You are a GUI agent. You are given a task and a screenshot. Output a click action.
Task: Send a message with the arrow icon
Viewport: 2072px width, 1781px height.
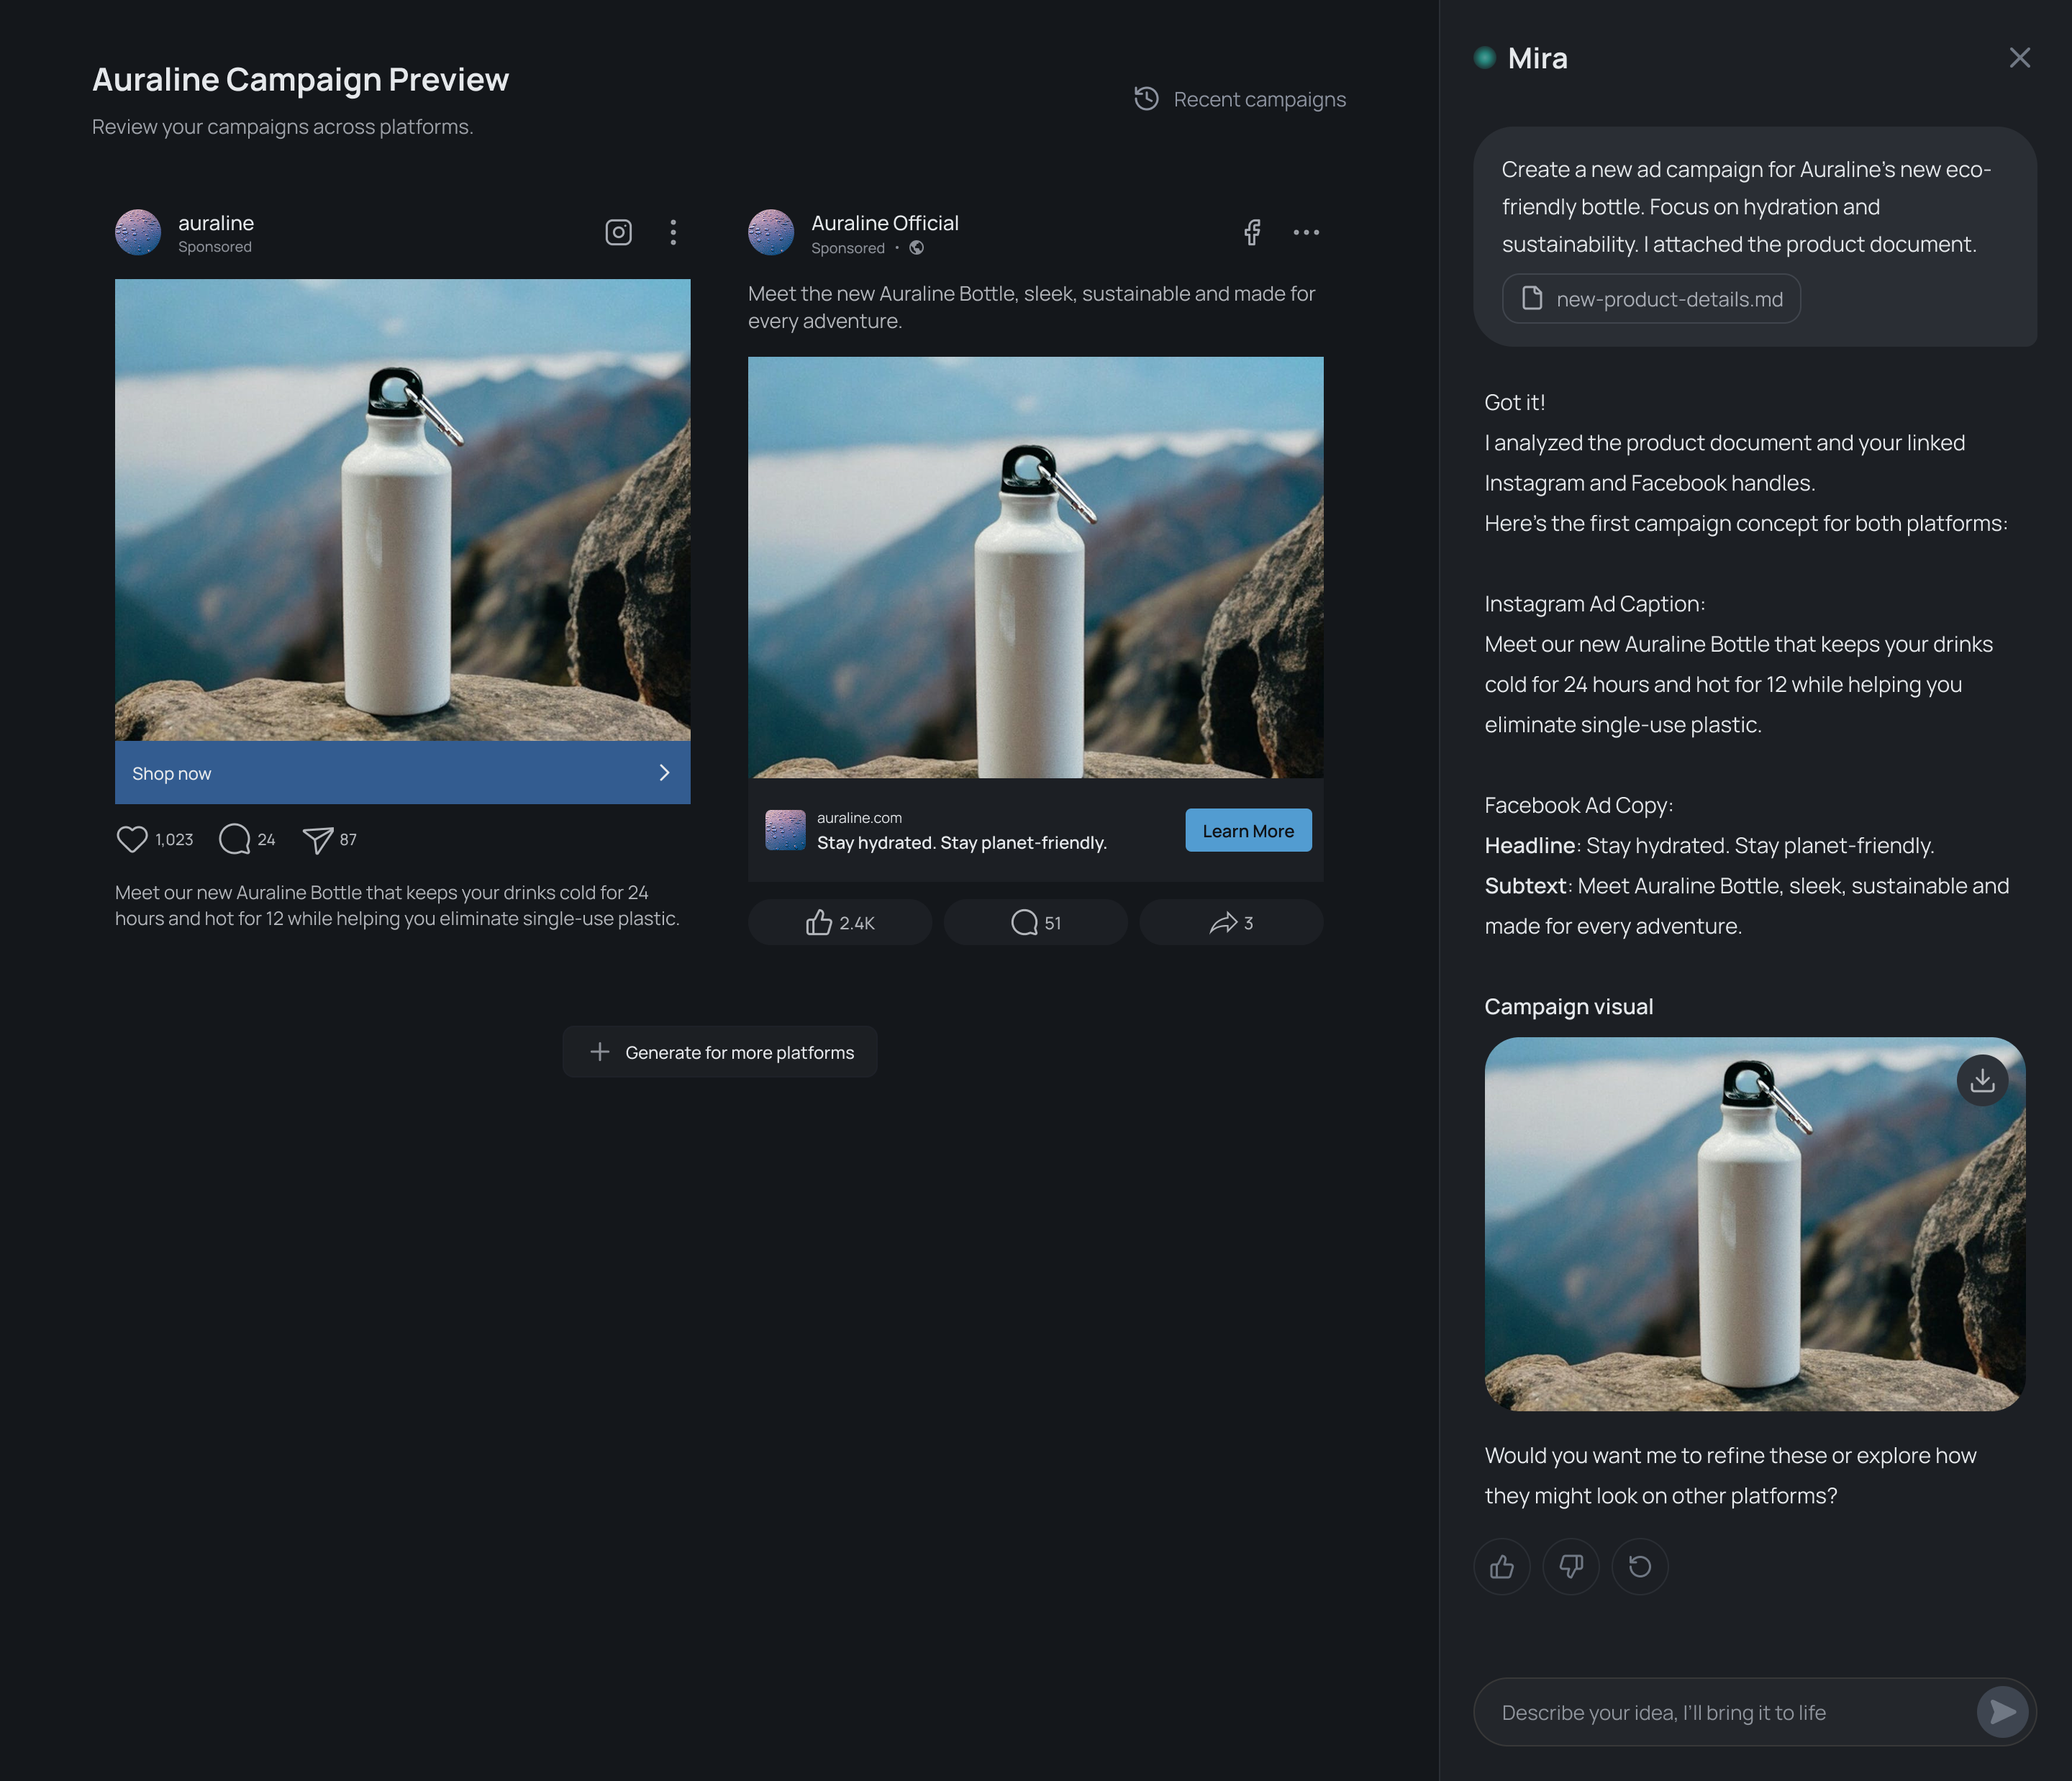point(2002,1711)
